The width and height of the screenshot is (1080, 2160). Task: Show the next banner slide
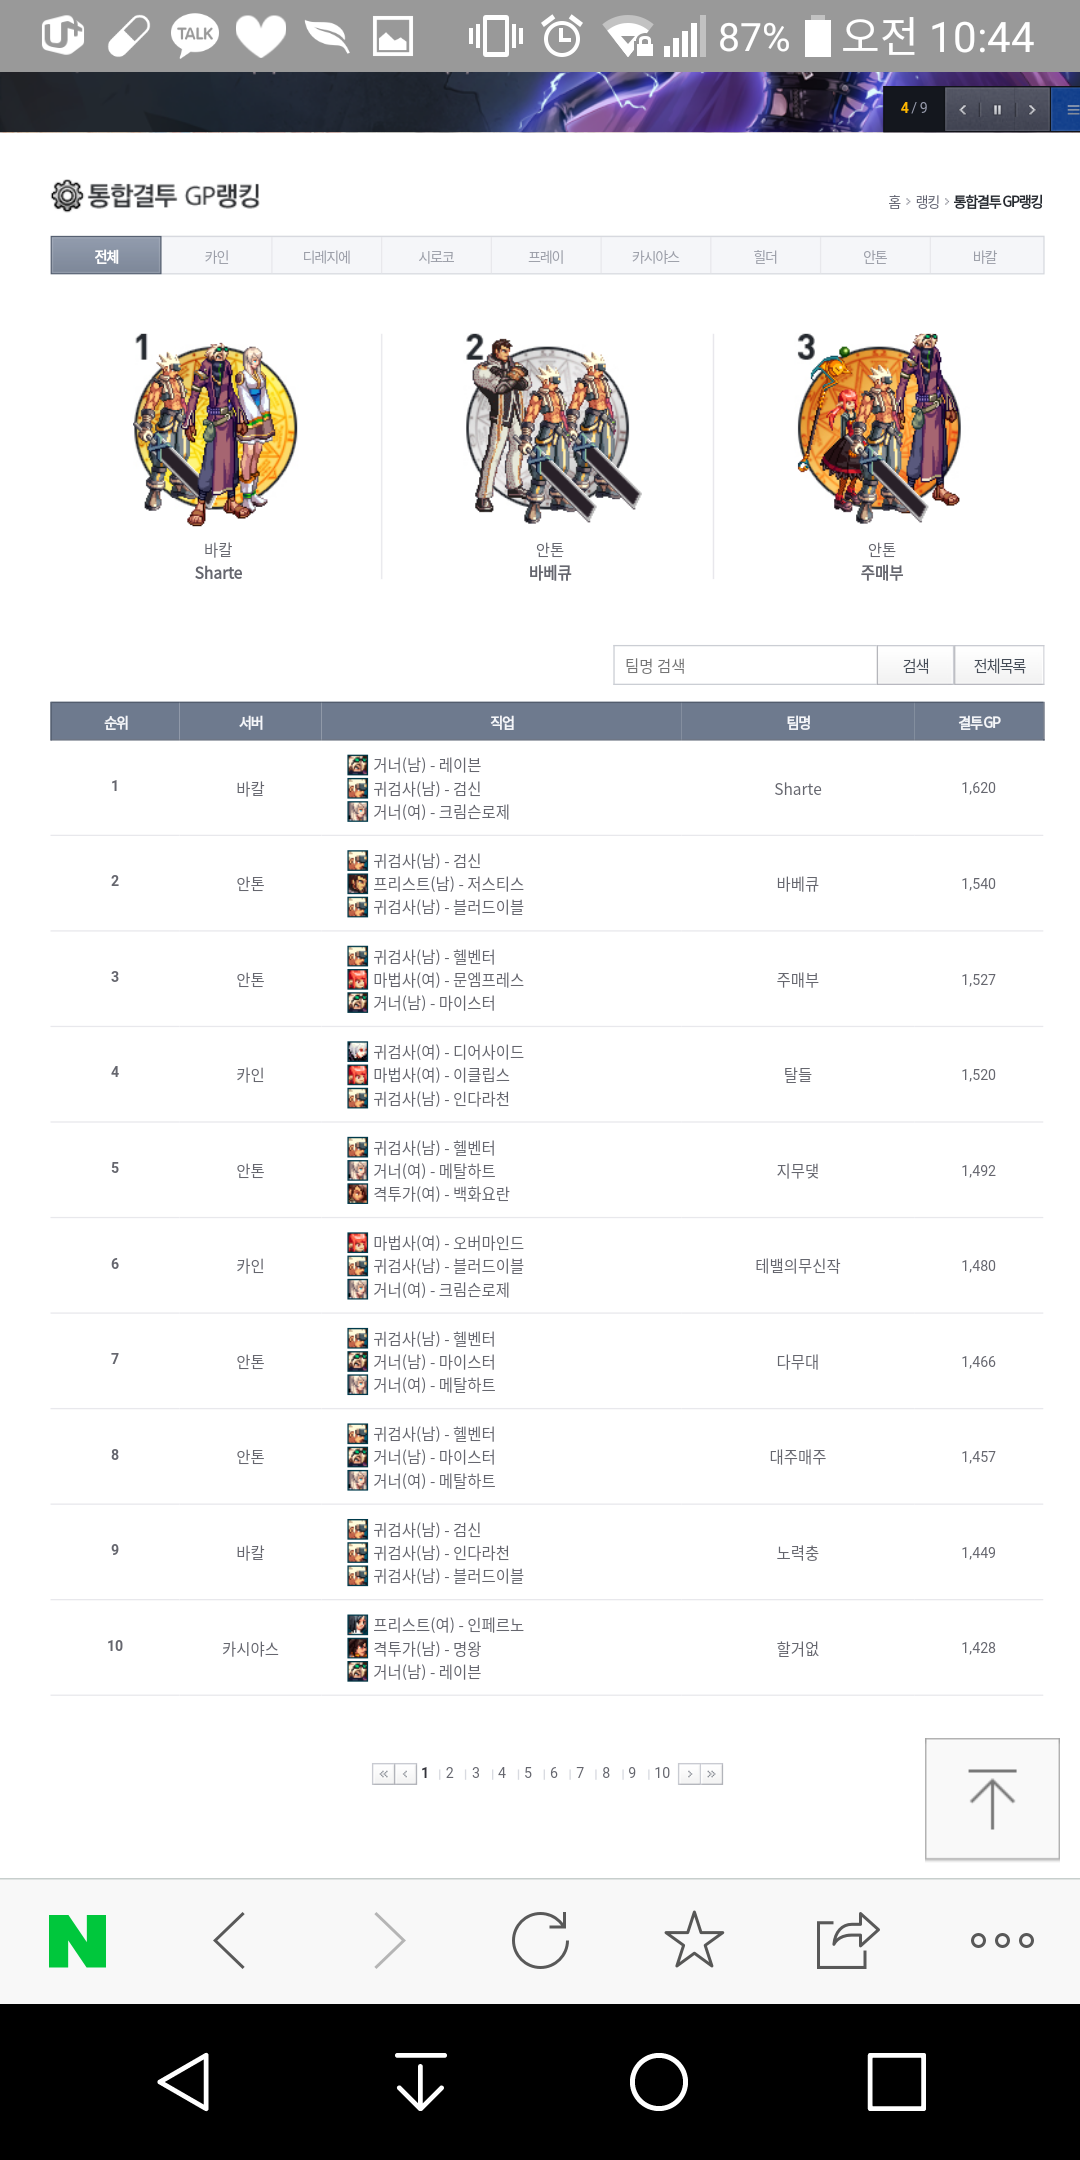click(x=1032, y=109)
